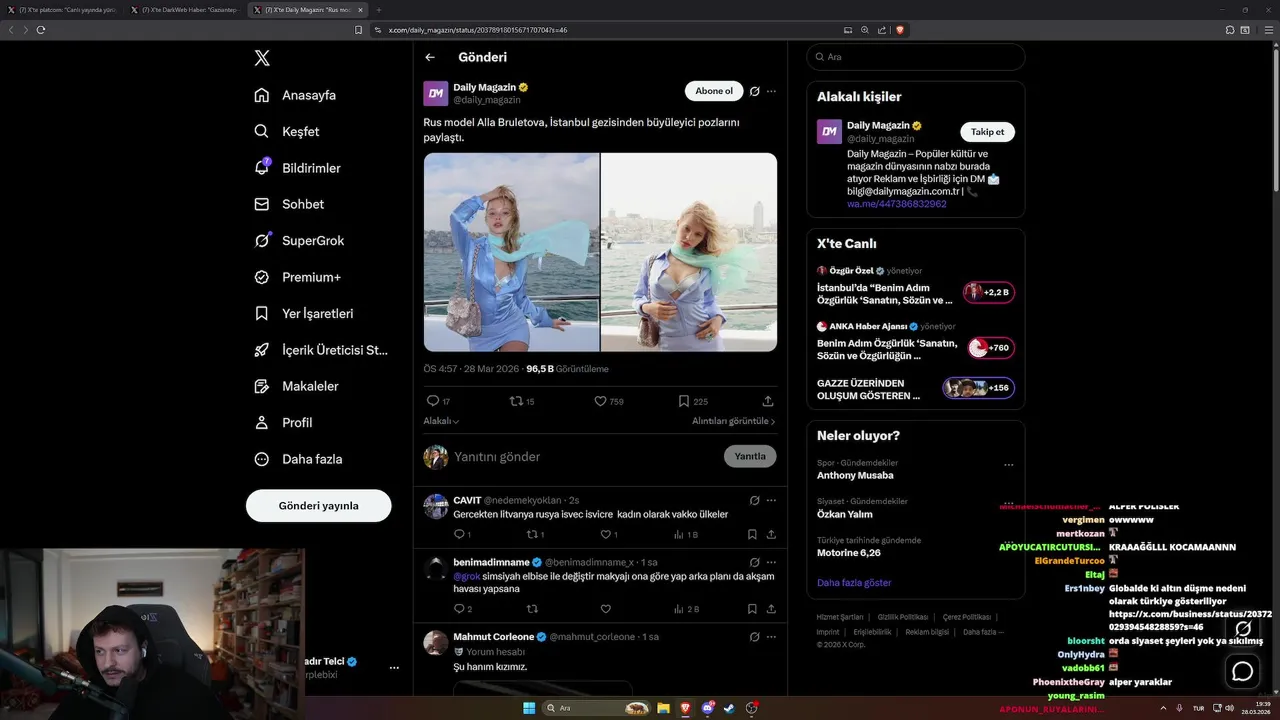Open three-dot menu on Mahmut Corleone reply
Image resolution: width=1280 pixels, height=720 pixels.
(771, 636)
